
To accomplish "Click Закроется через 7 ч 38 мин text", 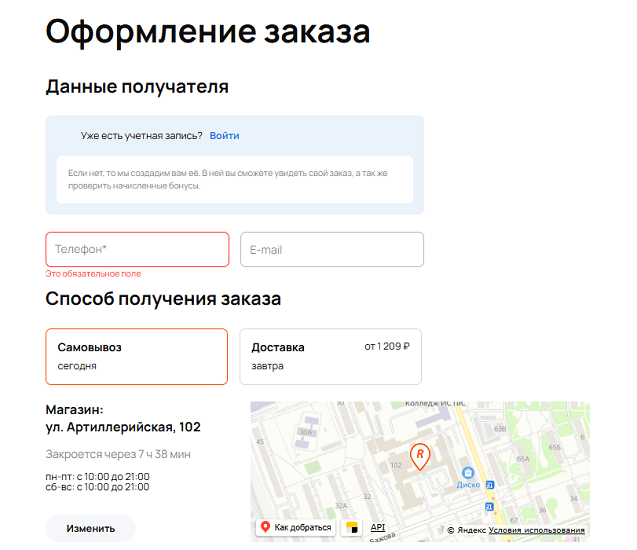I will pyautogui.click(x=118, y=454).
